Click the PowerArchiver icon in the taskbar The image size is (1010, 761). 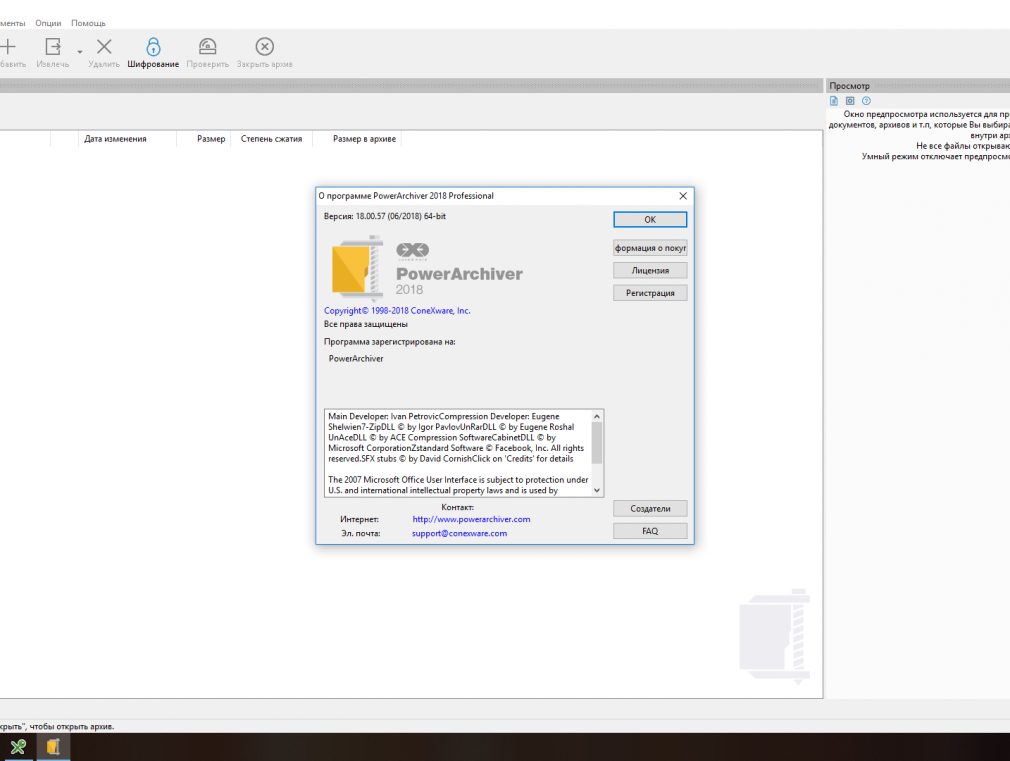coord(53,747)
